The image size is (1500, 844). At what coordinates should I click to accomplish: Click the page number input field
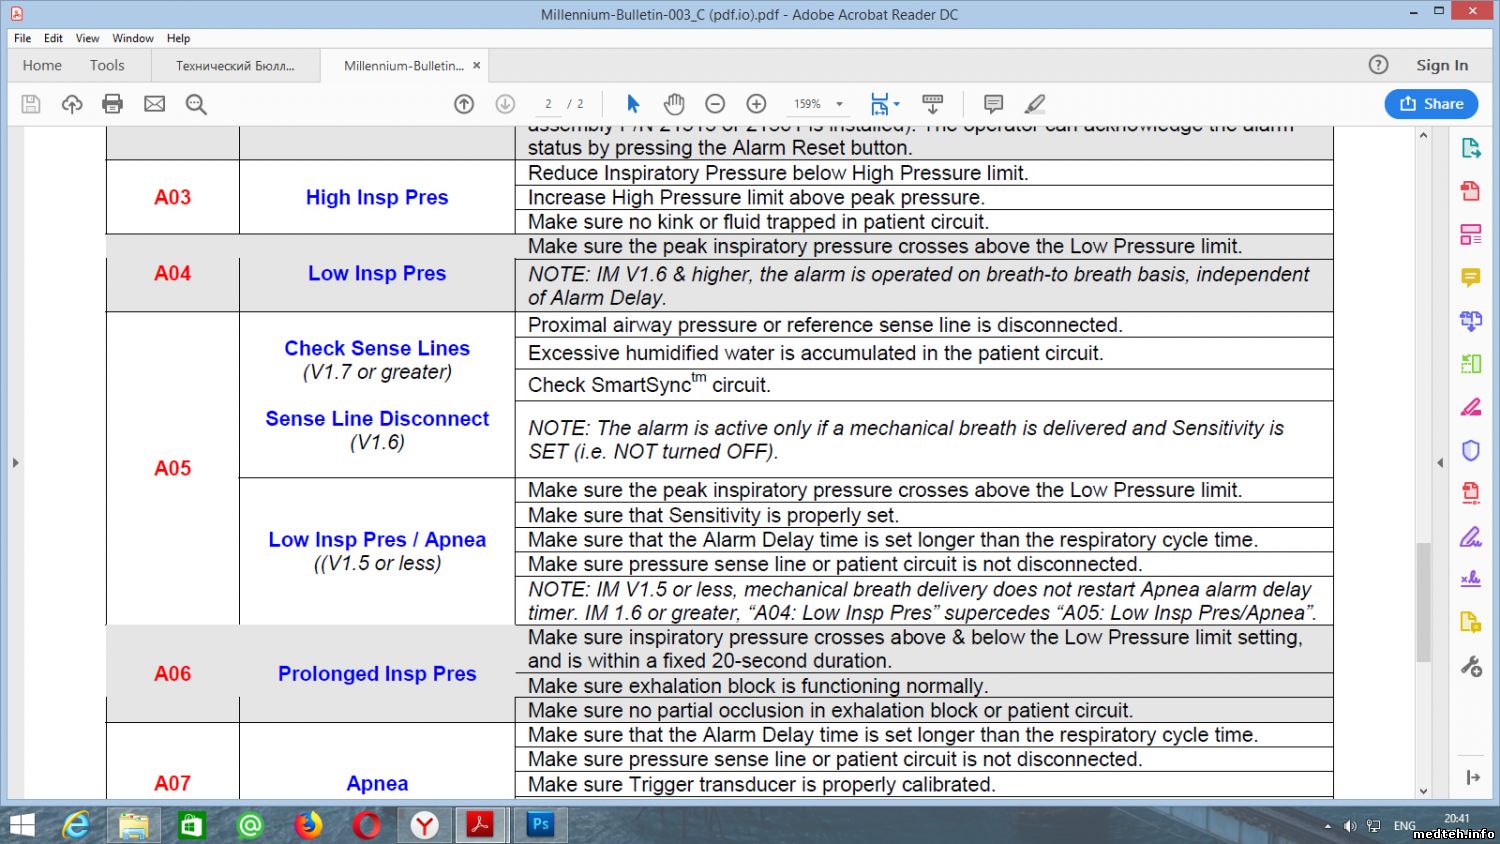click(x=548, y=104)
